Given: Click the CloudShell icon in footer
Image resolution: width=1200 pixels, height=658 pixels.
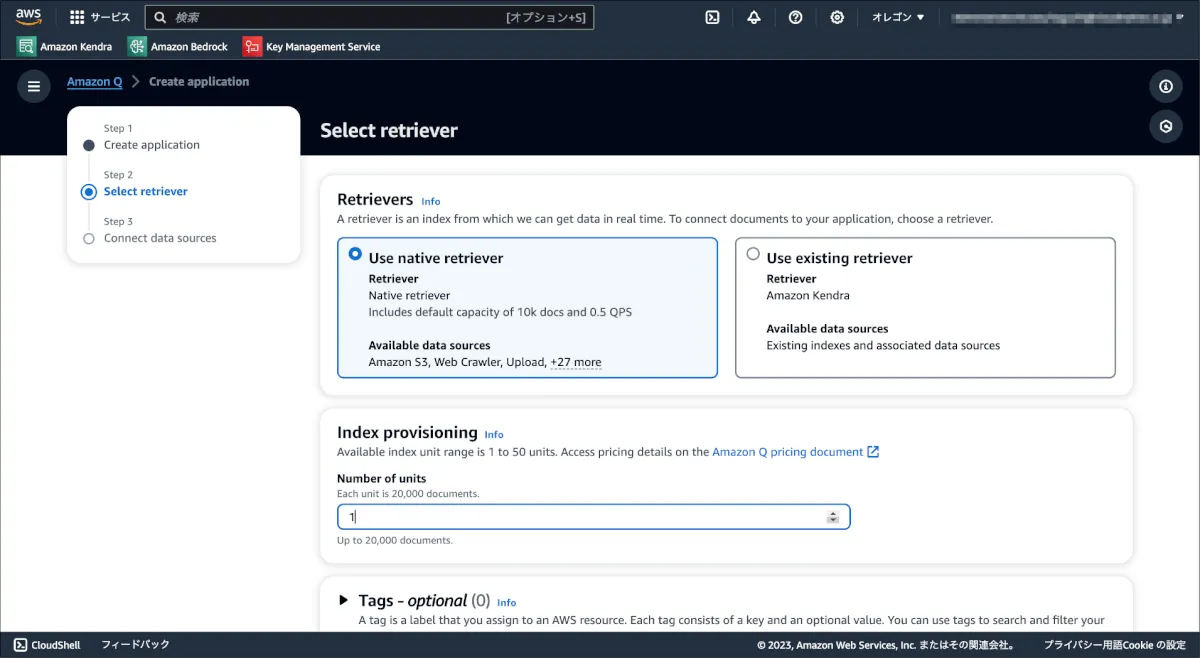Looking at the screenshot, I should (x=20, y=645).
